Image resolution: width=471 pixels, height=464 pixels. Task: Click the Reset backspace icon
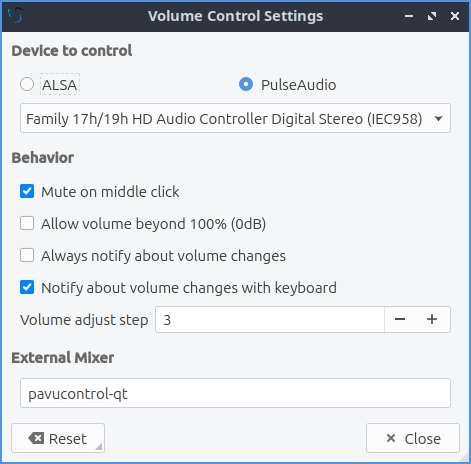click(36, 438)
